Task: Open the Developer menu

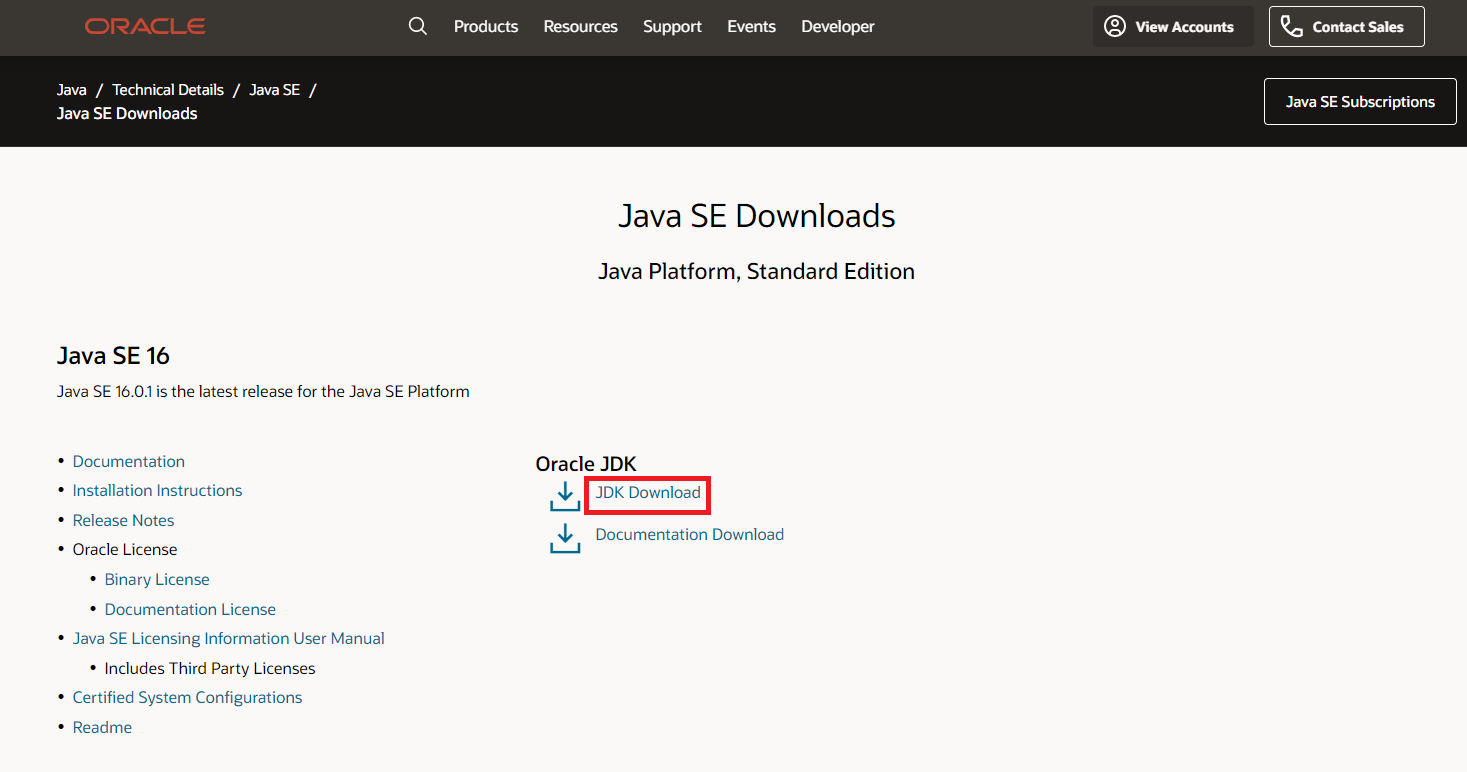Action: (838, 27)
